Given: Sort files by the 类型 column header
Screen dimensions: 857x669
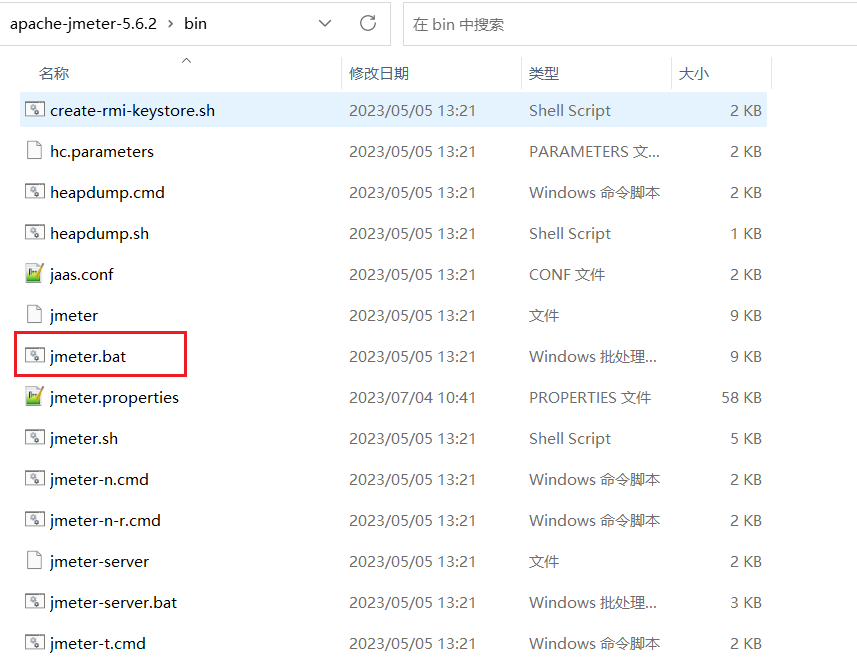Looking at the screenshot, I should (544, 73).
